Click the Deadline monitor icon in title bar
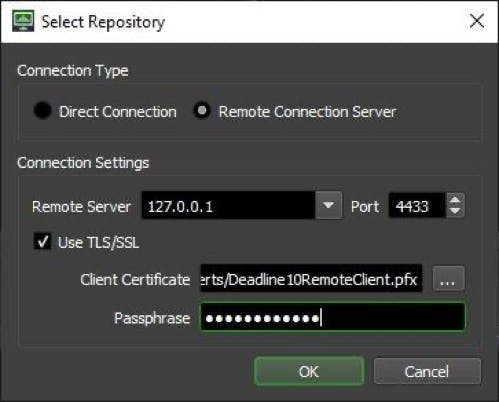 [23, 21]
